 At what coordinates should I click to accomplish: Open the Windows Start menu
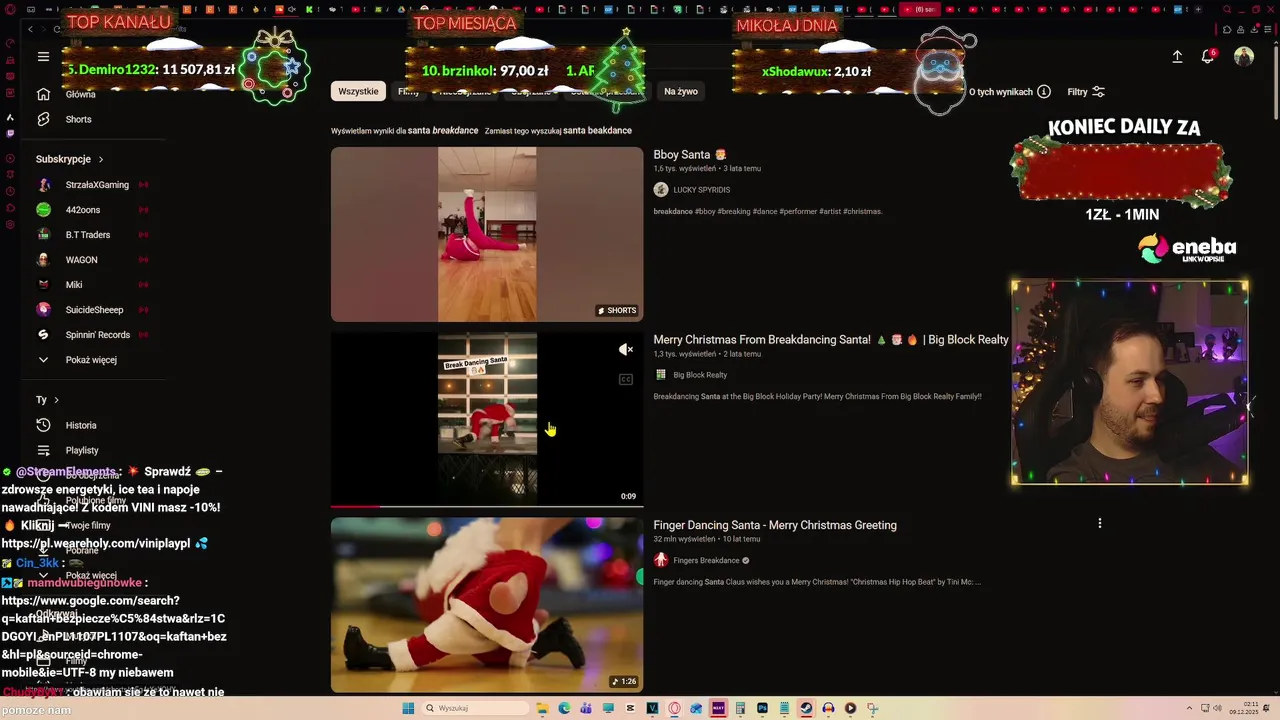[x=408, y=708]
